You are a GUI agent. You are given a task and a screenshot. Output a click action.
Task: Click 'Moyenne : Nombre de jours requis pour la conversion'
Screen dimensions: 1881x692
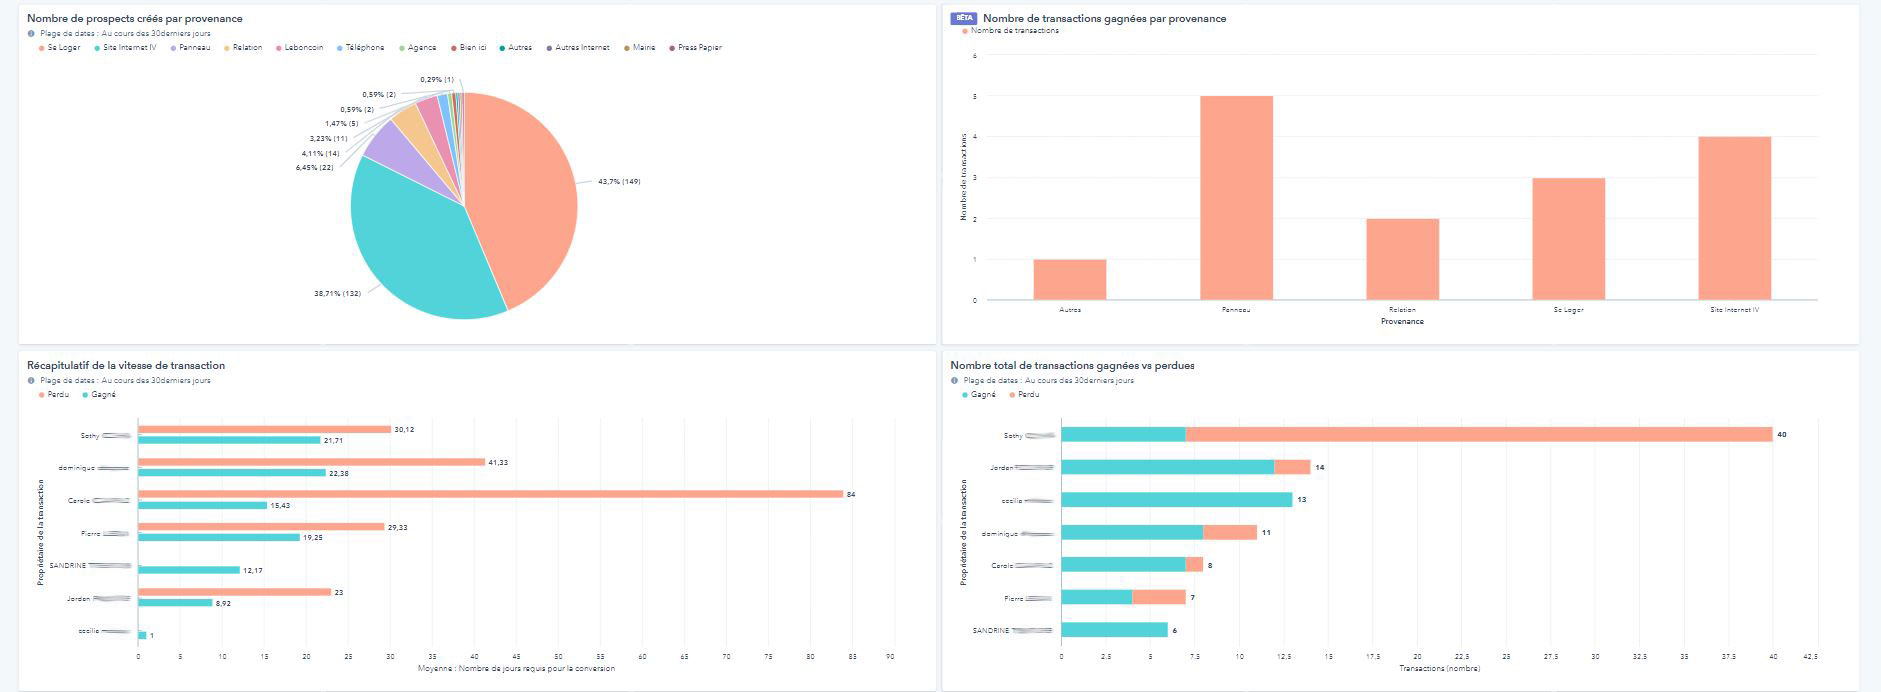pos(516,668)
